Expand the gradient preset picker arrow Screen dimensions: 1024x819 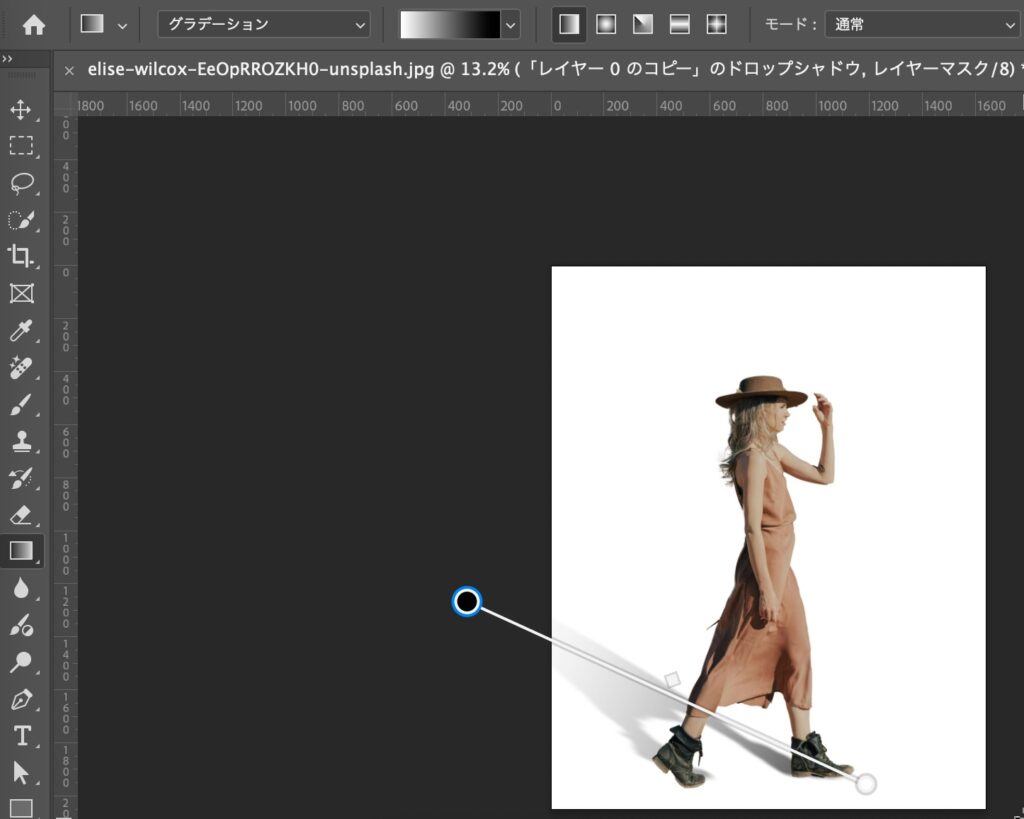(x=512, y=25)
